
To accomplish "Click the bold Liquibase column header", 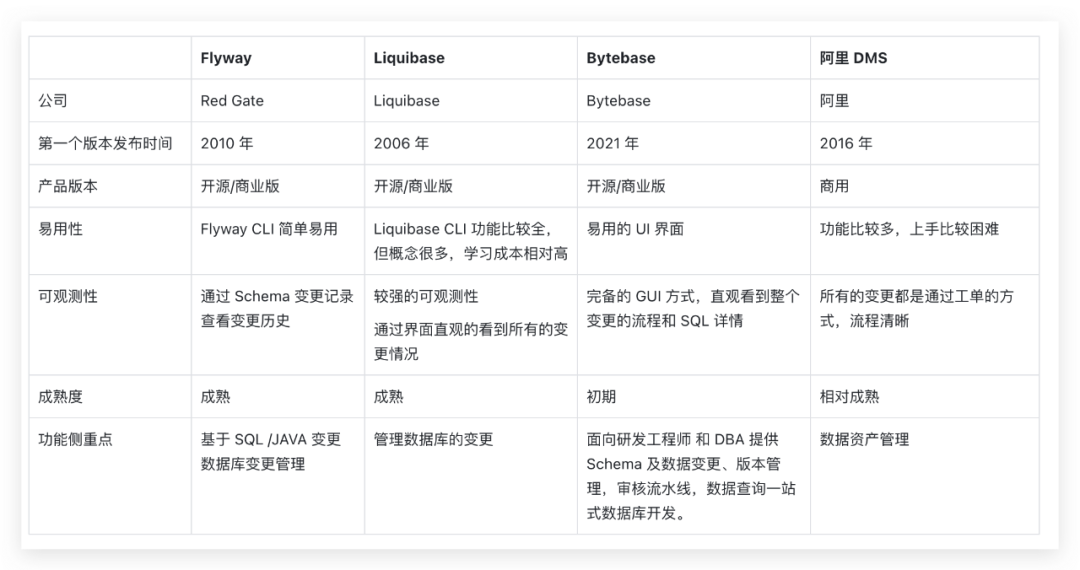I will pyautogui.click(x=409, y=58).
